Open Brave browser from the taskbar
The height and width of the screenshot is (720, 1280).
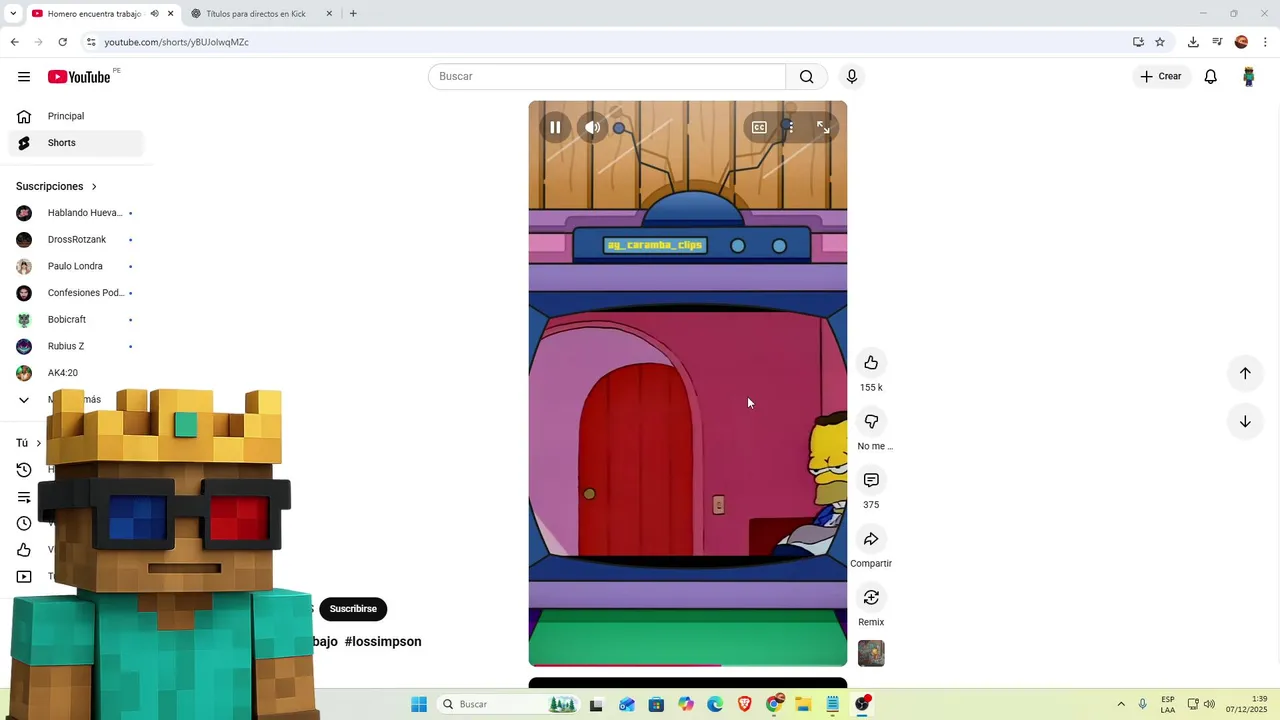click(744, 704)
